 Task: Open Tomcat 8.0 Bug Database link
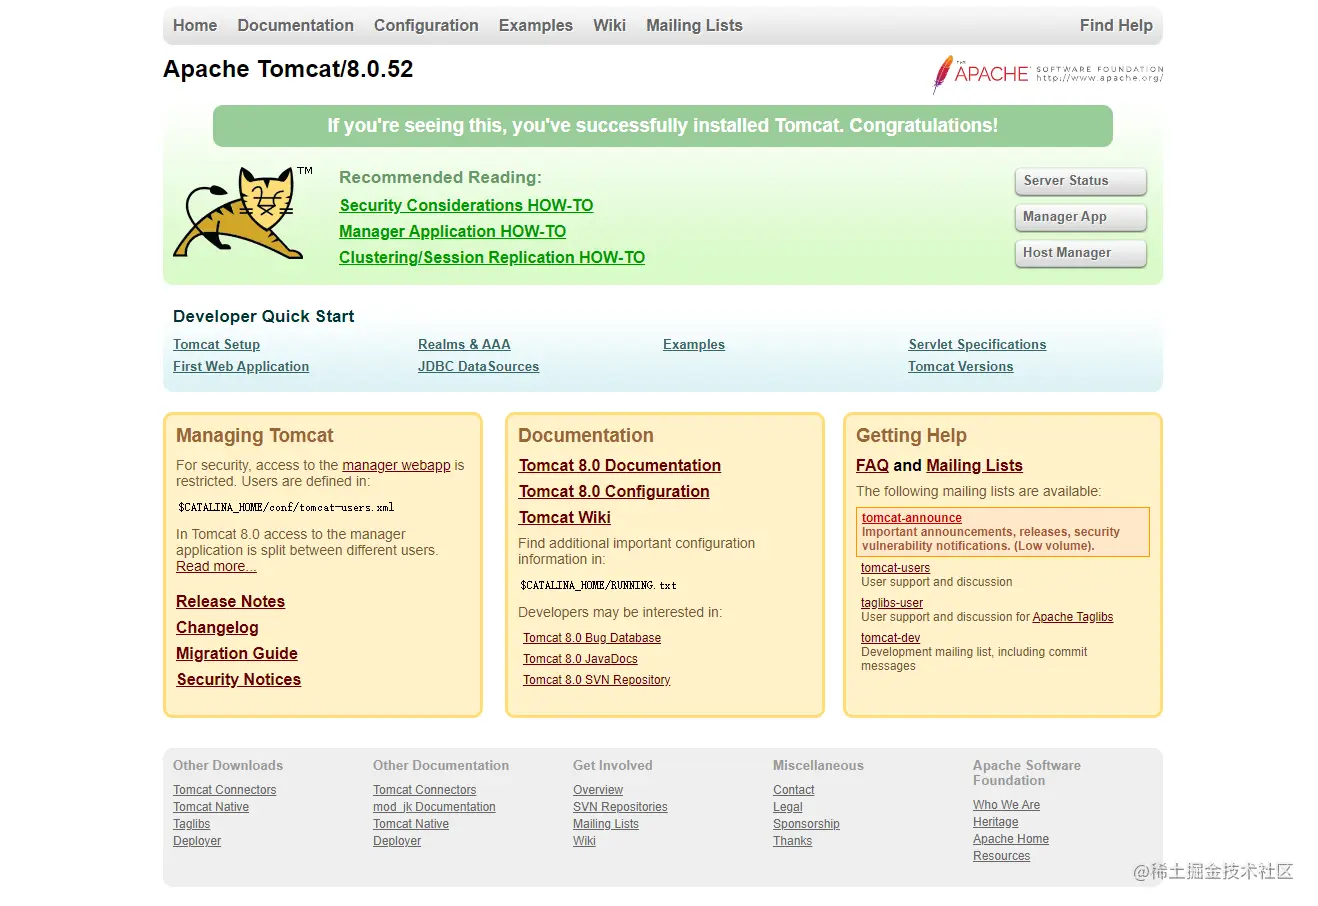point(592,638)
